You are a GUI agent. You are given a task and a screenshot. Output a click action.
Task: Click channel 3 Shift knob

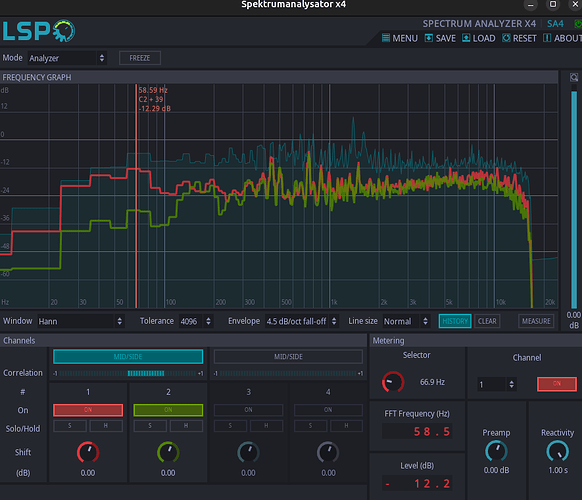248,452
